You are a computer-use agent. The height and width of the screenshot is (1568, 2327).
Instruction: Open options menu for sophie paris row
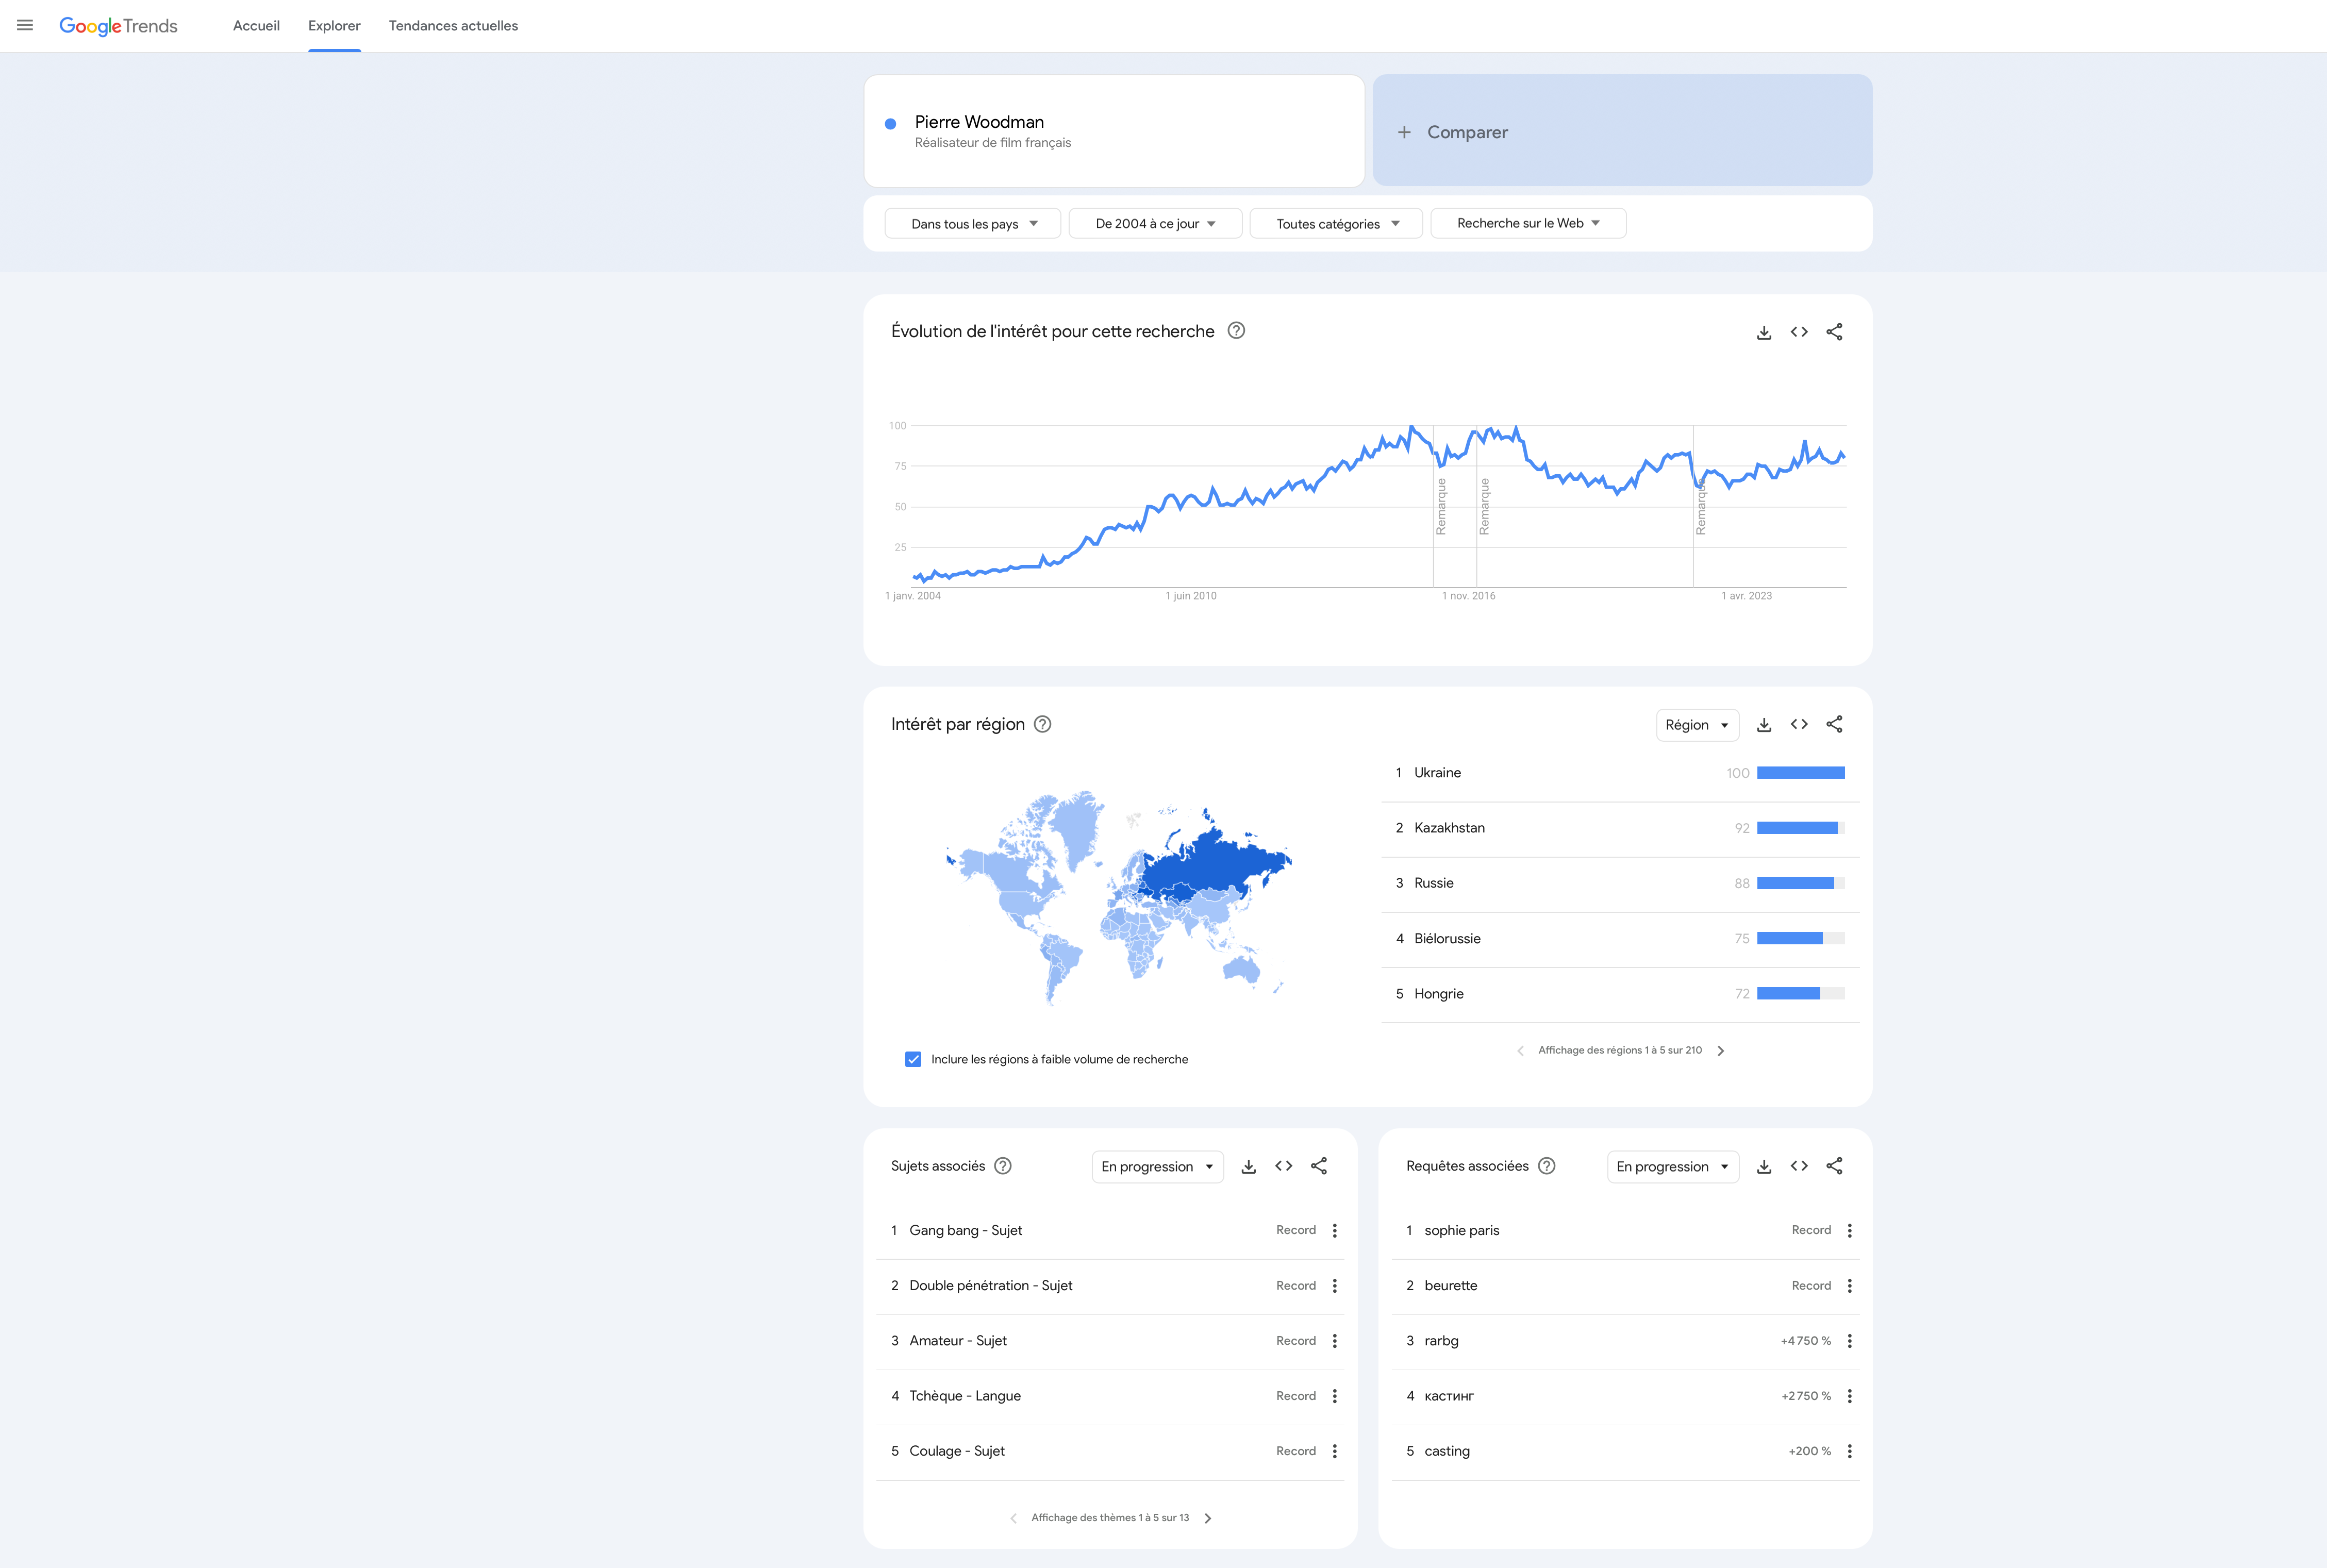(1849, 1231)
